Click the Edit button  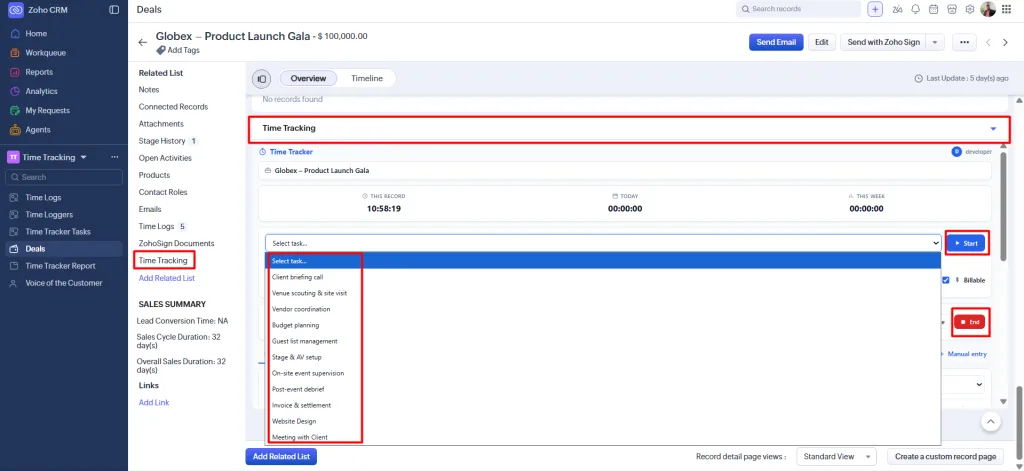click(822, 42)
